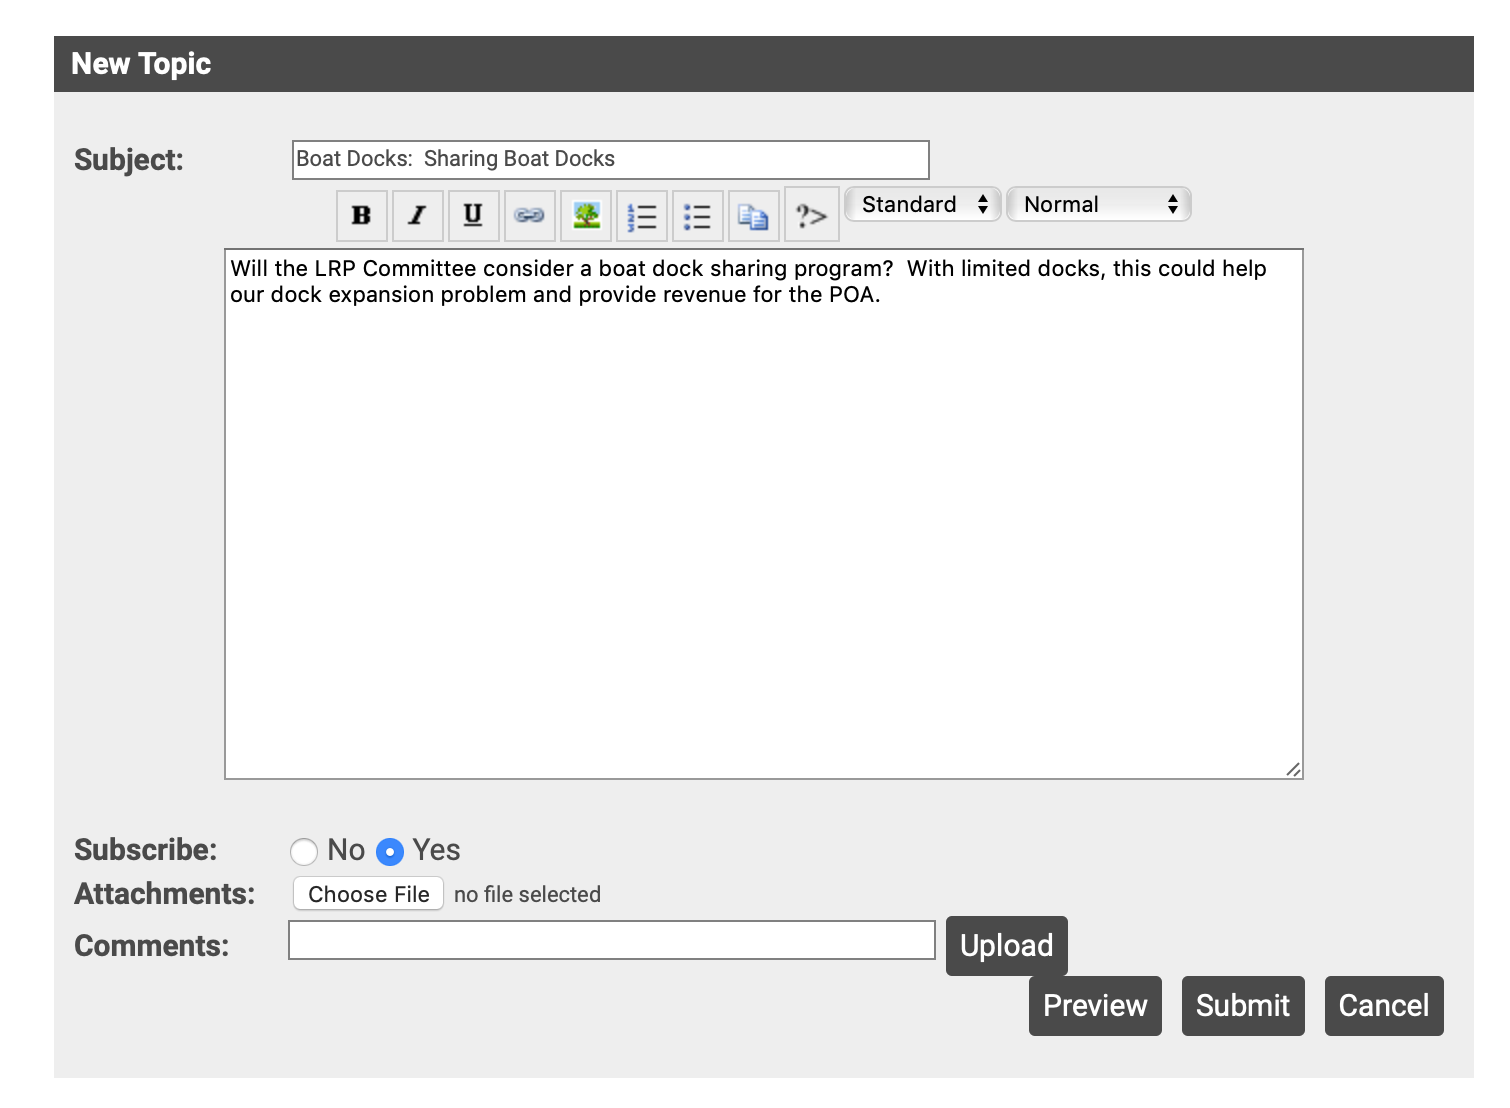
Task: Underline text using the U toolbar button
Action: pyautogui.click(x=473, y=215)
